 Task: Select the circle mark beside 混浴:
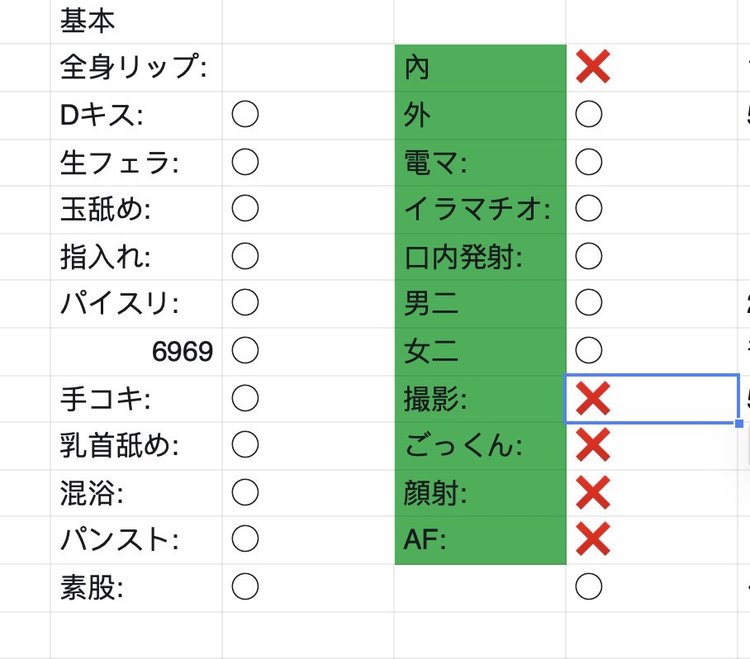245,493
